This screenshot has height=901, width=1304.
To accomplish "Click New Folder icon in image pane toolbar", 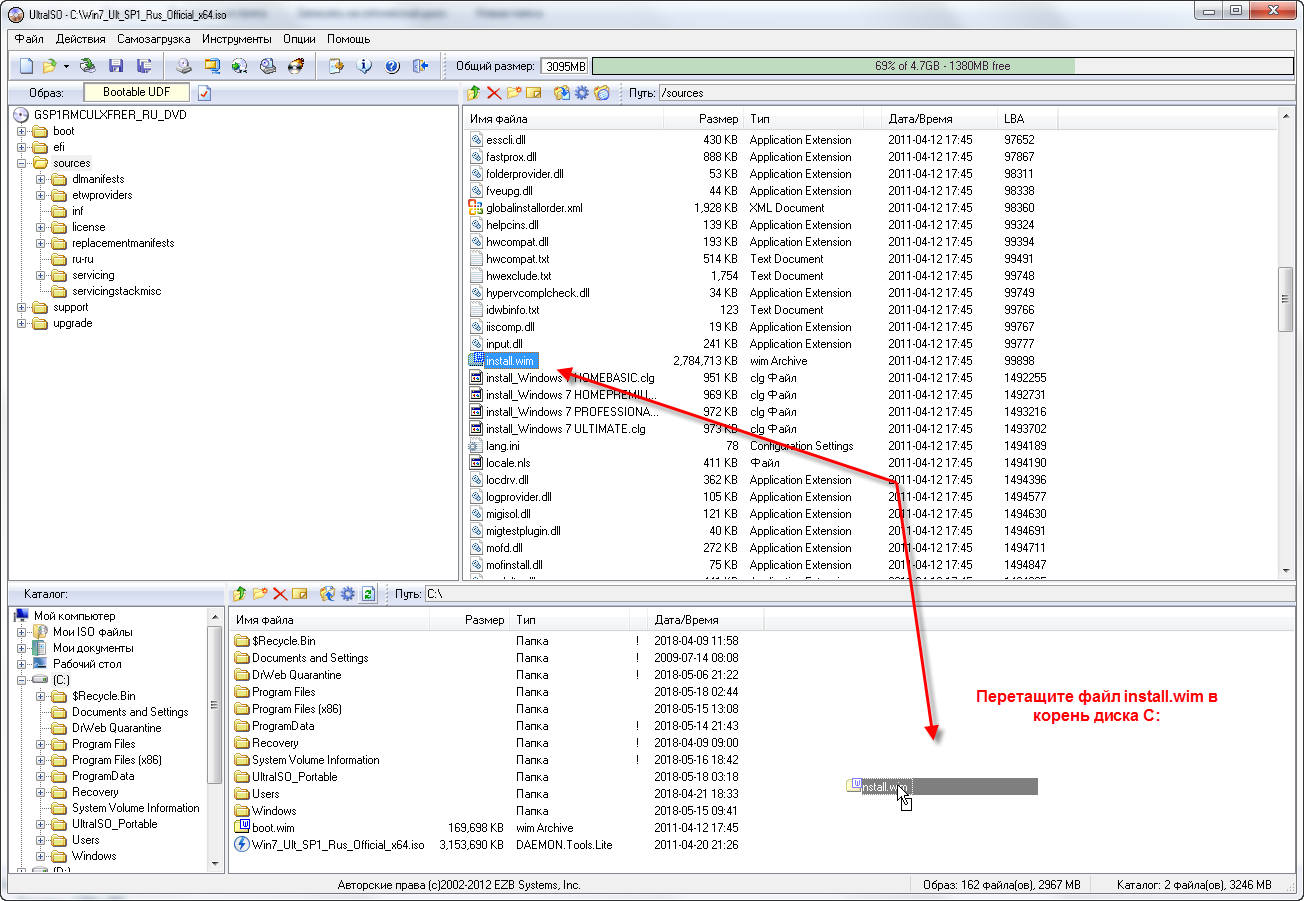I will pos(514,93).
